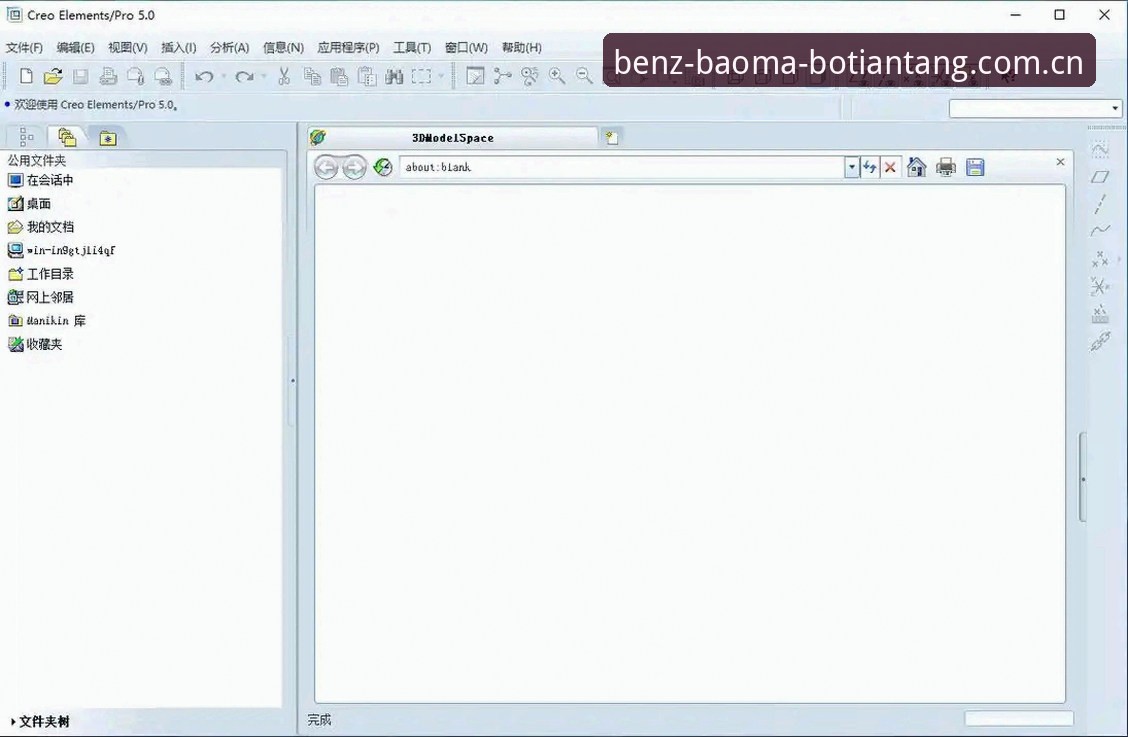Click the browser Refresh icon
This screenshot has height=737, width=1128.
(x=870, y=167)
